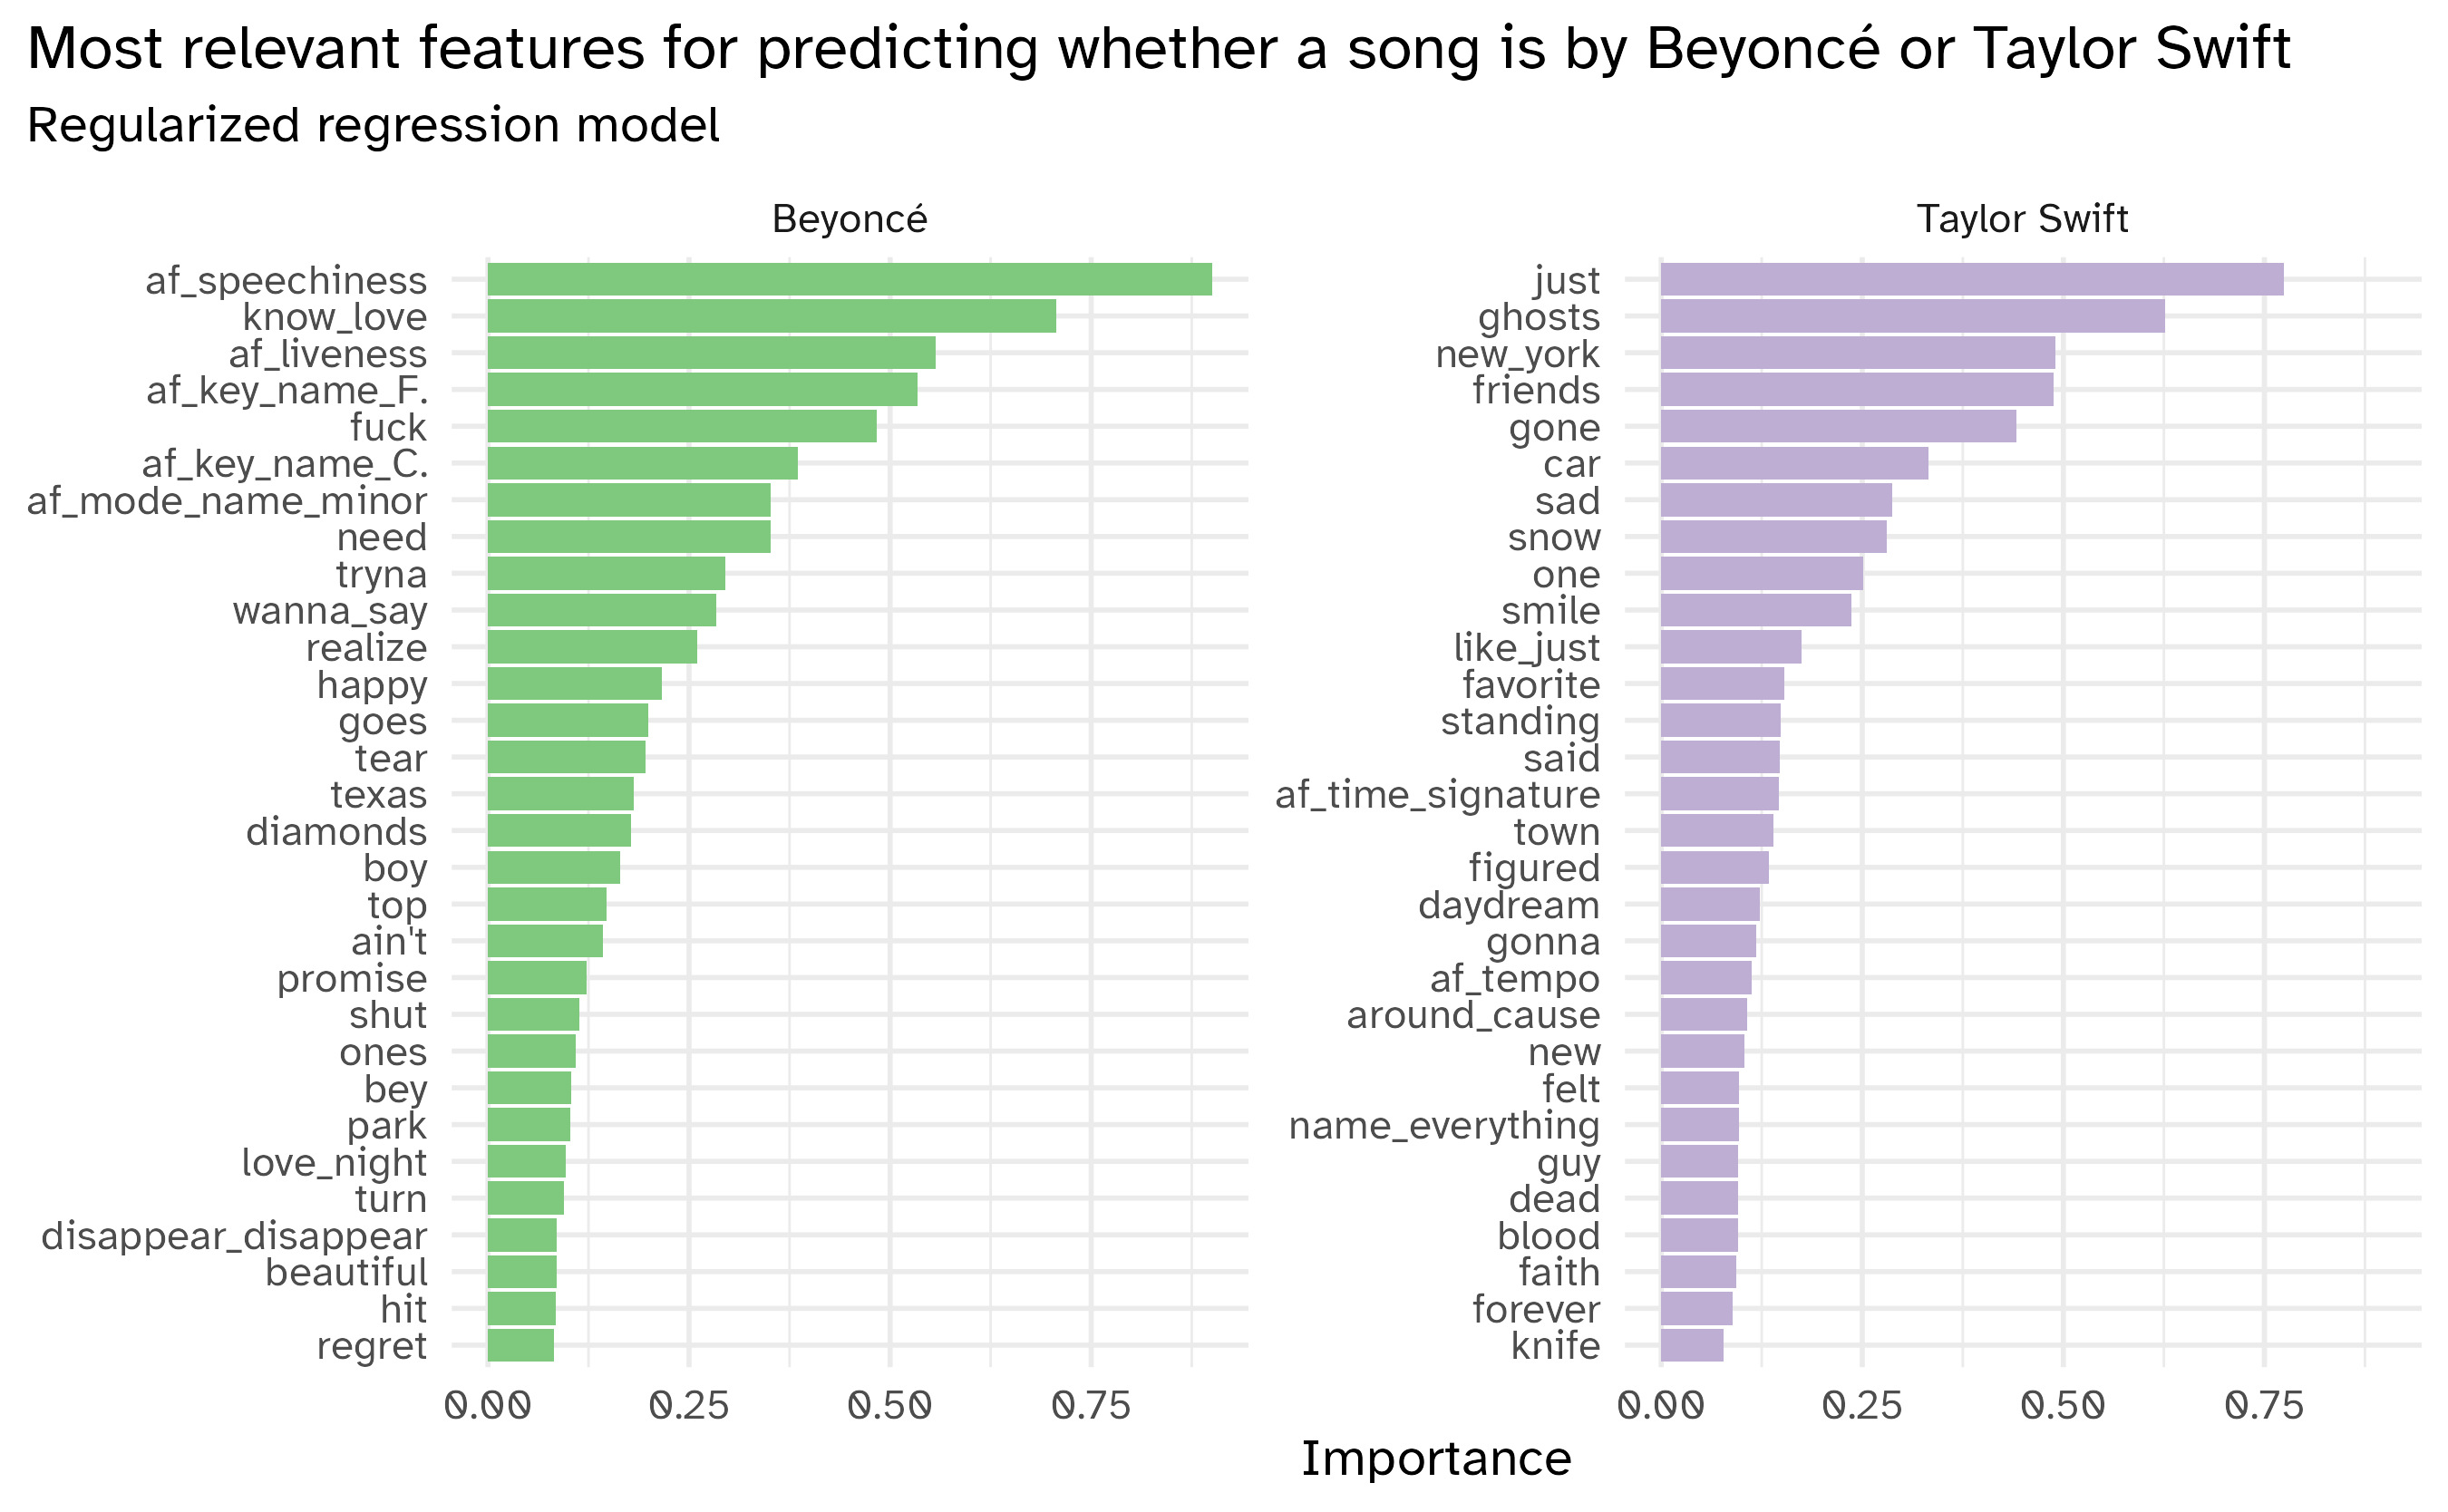Click the chart's main title text
This screenshot has height=1512, width=2448.
1158,48
